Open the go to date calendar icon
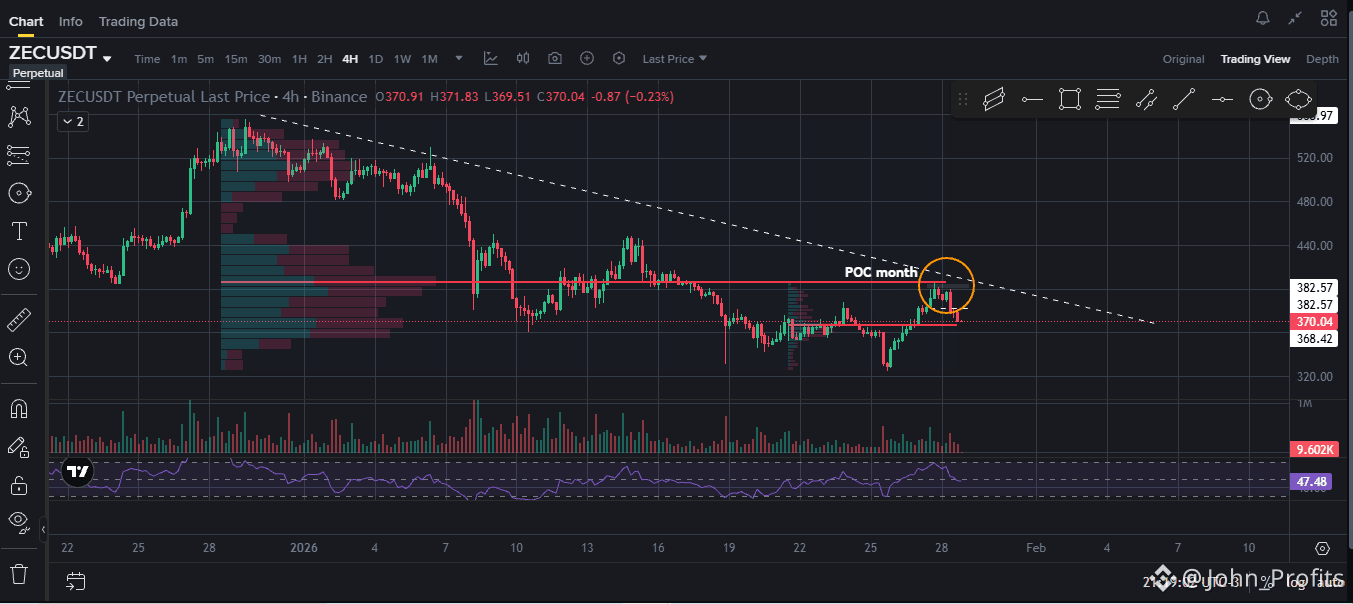The width and height of the screenshot is (1353, 604). coord(76,580)
